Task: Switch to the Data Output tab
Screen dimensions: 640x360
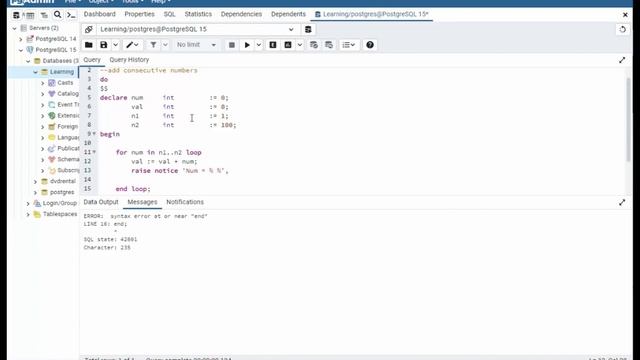Action: 101,202
